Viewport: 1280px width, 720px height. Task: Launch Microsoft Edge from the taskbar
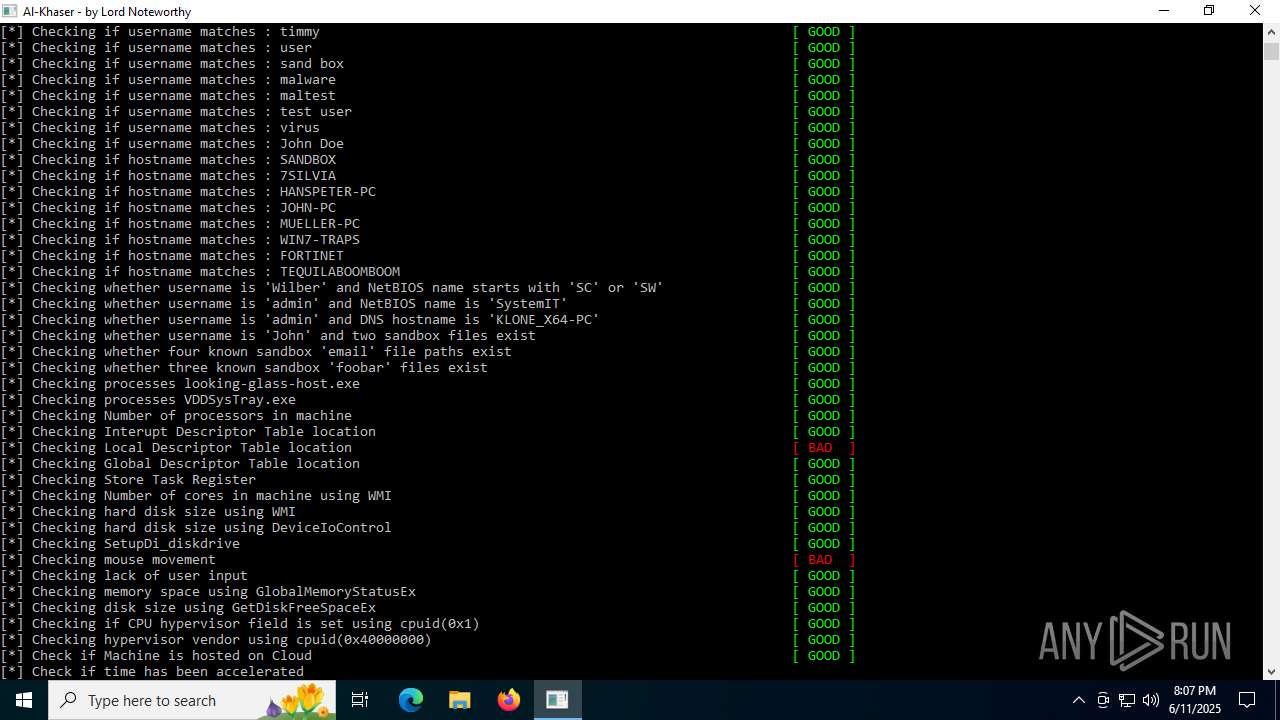point(411,700)
